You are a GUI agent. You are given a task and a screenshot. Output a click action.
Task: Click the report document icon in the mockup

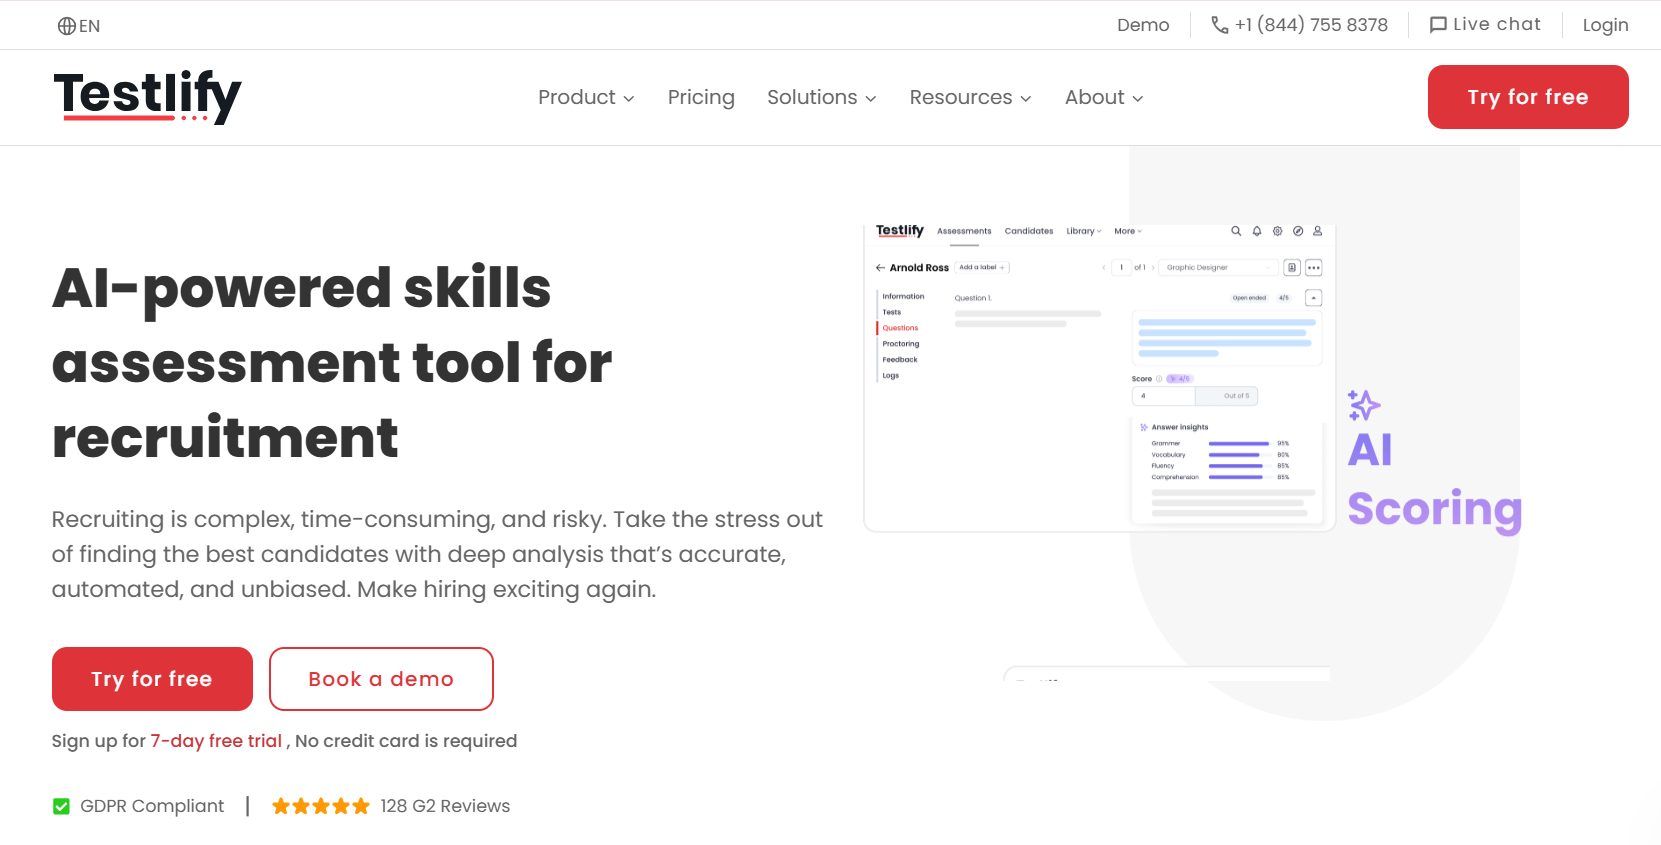[1292, 268]
